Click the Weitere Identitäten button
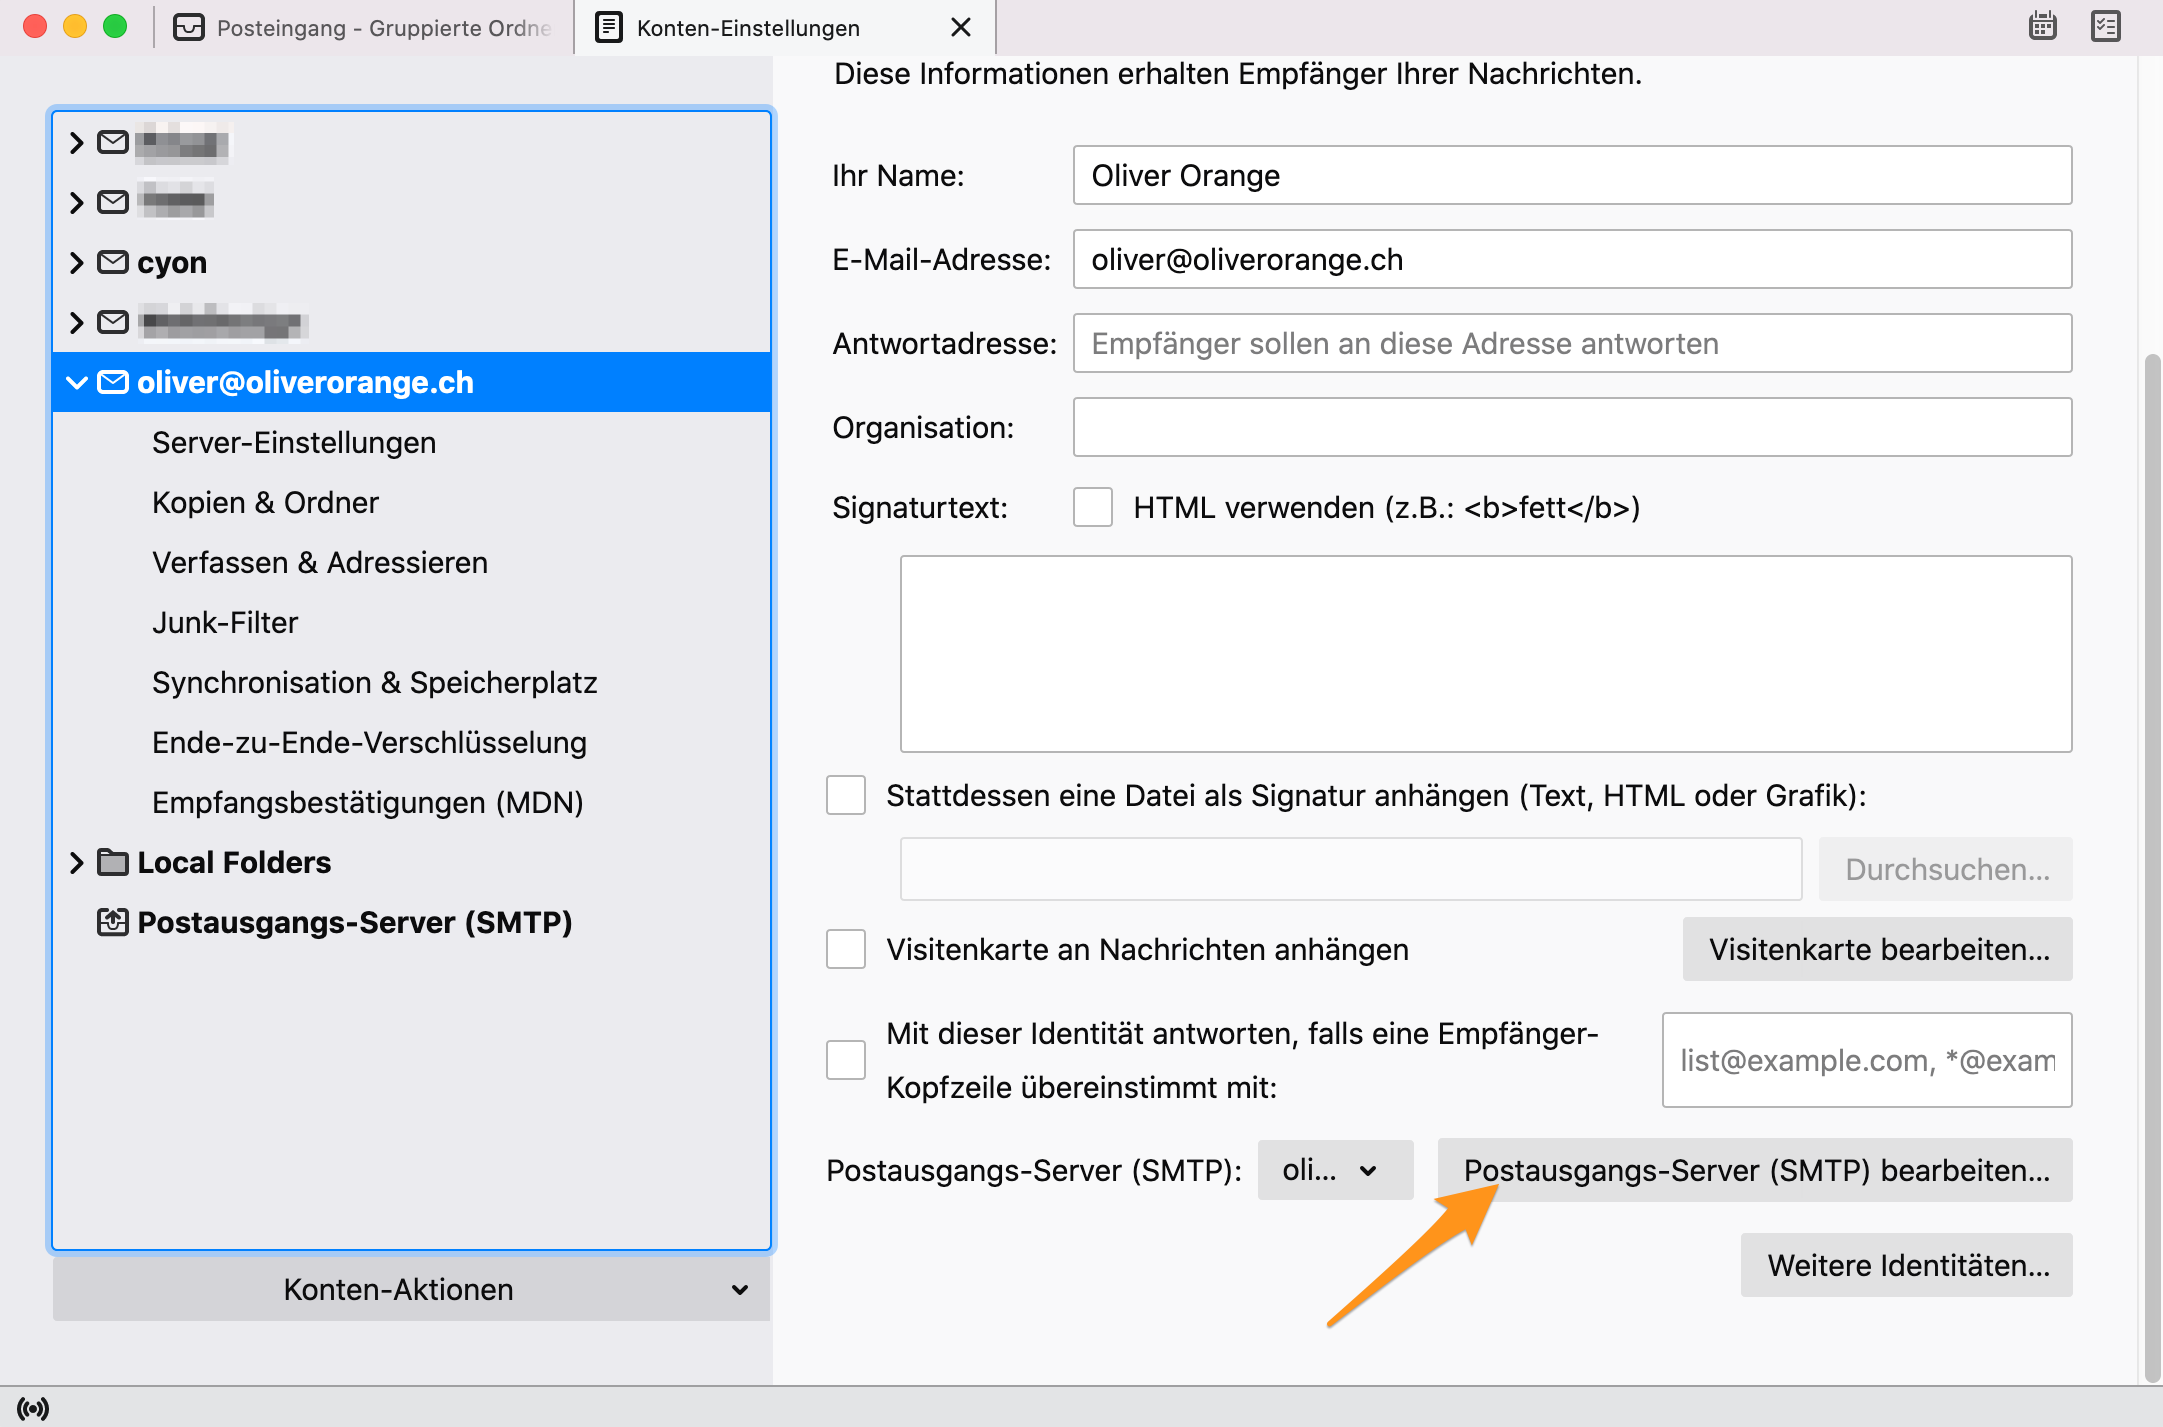Screen dimensions: 2163x1427 coord(1906,1265)
